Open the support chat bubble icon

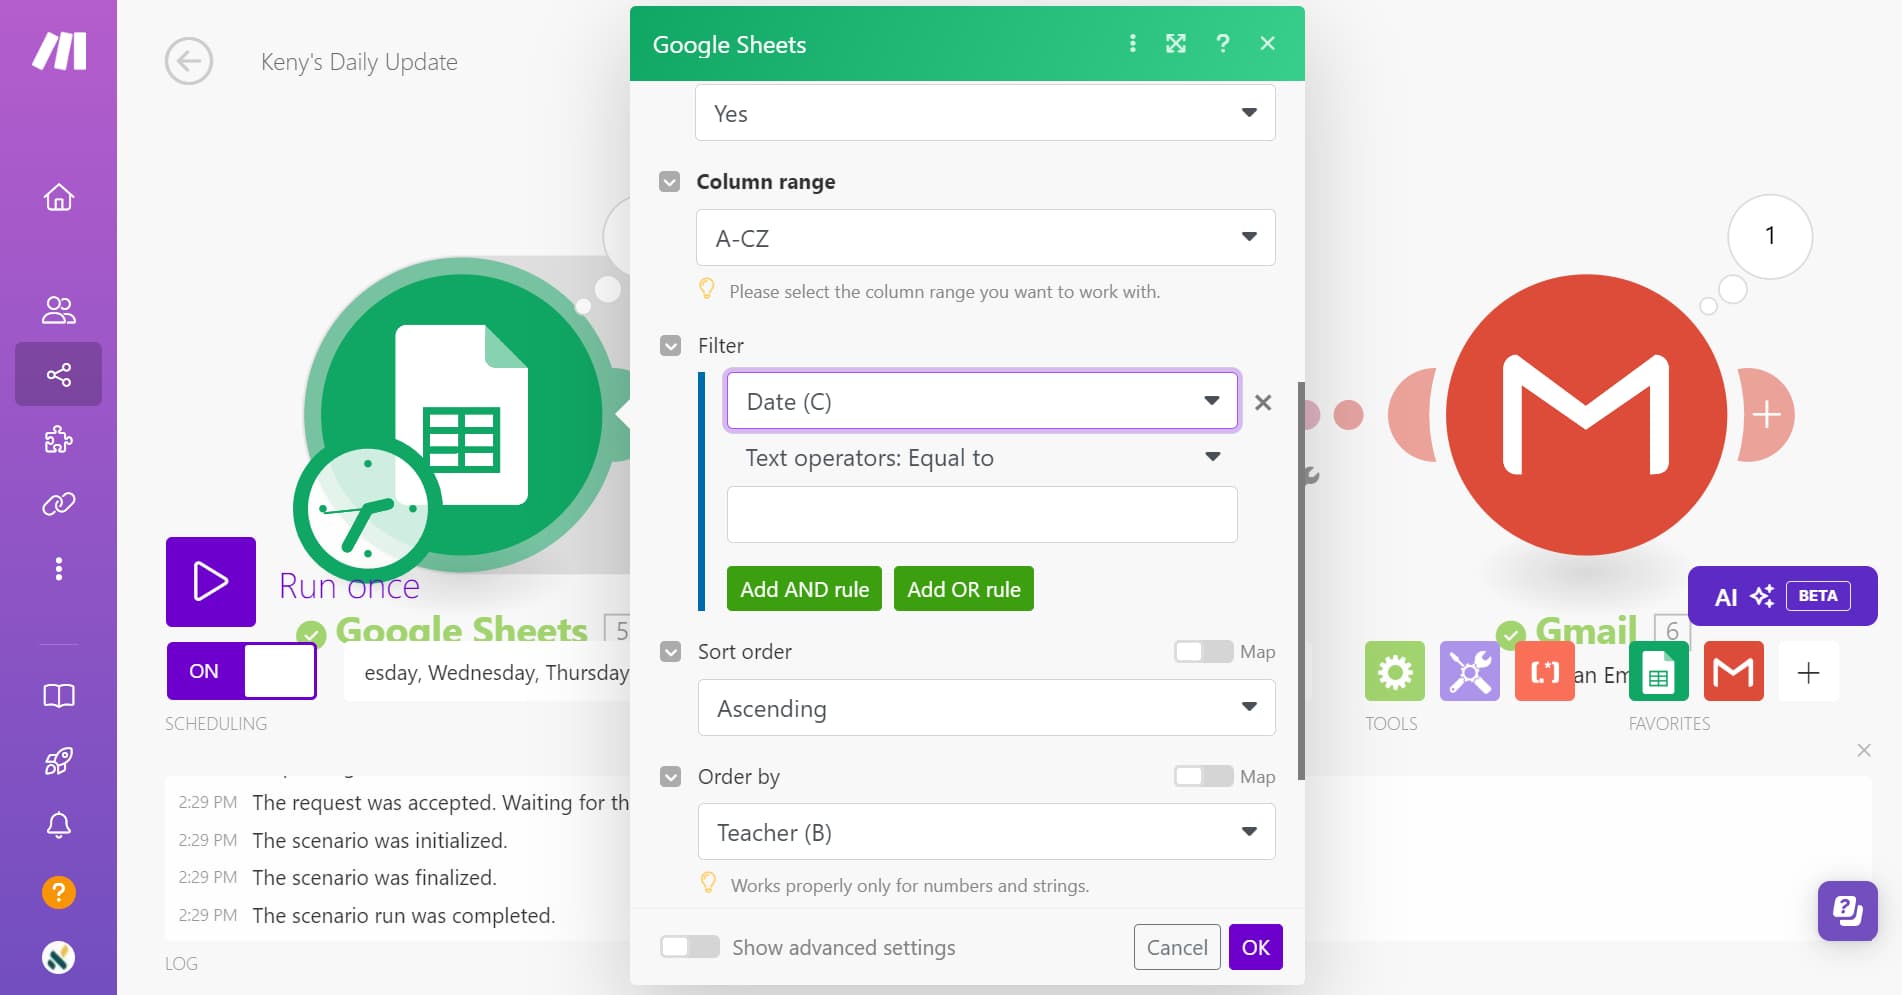coord(1848,911)
